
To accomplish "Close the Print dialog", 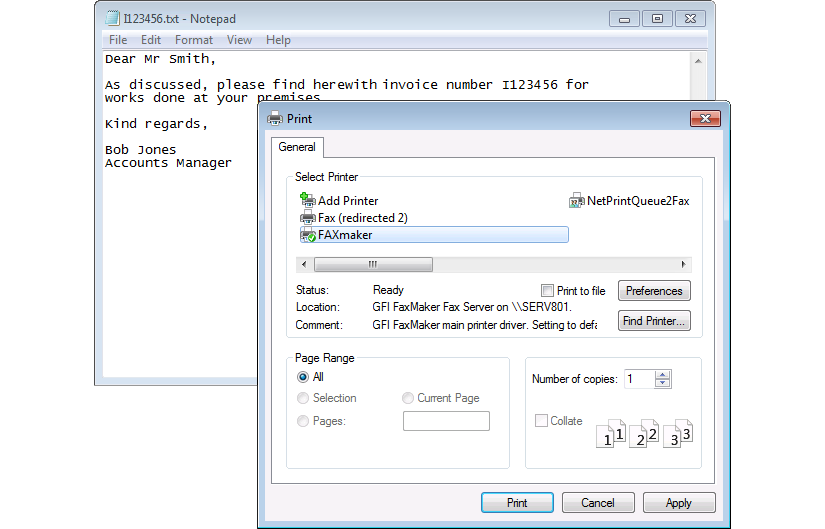I will [705, 118].
